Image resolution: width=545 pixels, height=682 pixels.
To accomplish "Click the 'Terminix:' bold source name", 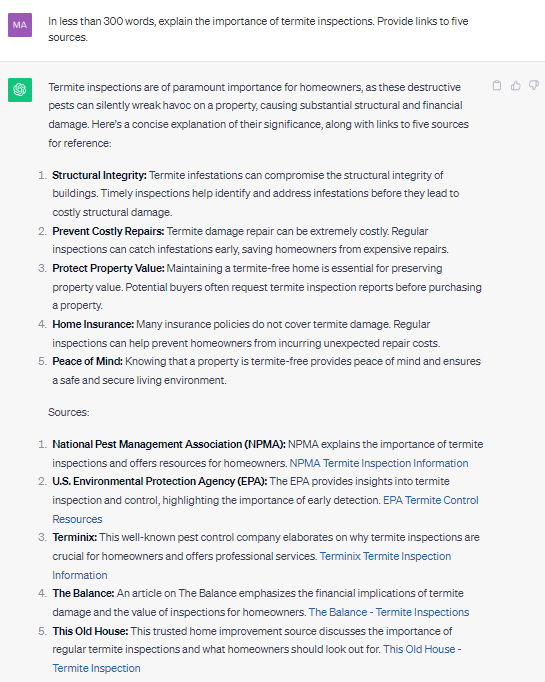I will tap(74, 537).
